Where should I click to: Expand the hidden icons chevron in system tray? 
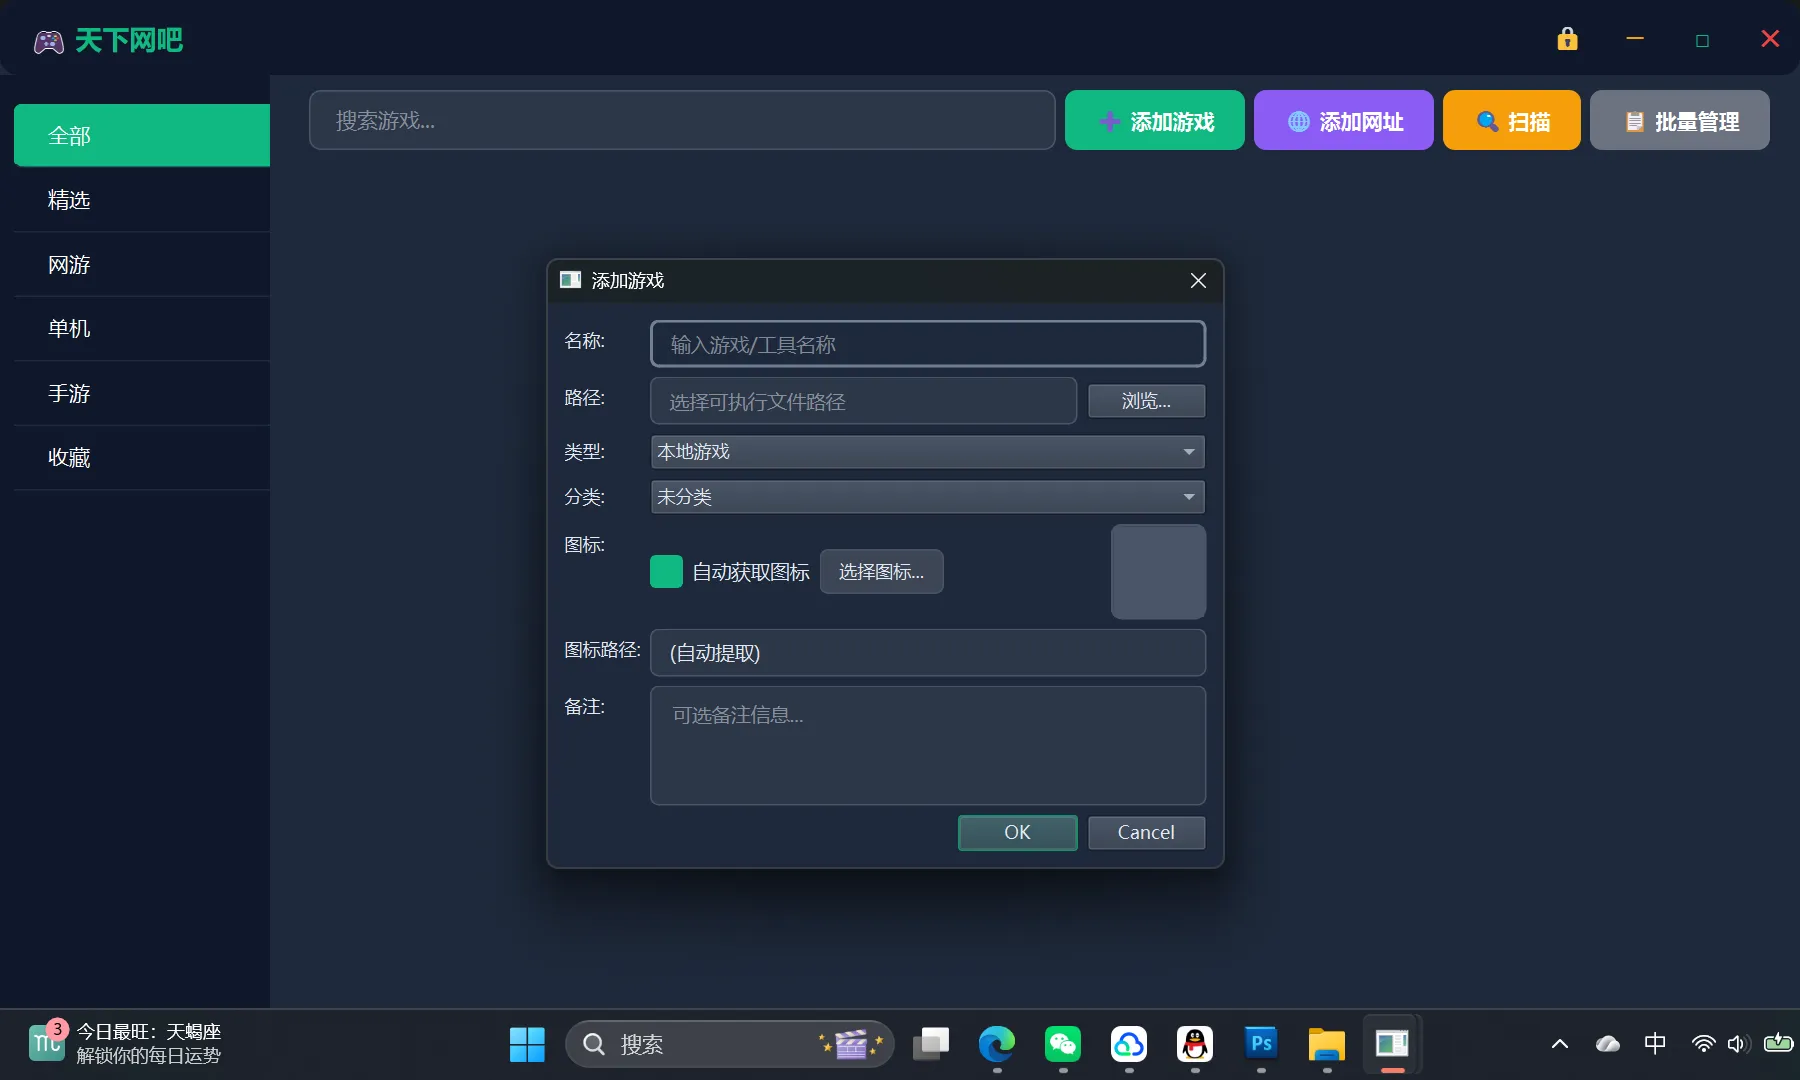click(1558, 1043)
